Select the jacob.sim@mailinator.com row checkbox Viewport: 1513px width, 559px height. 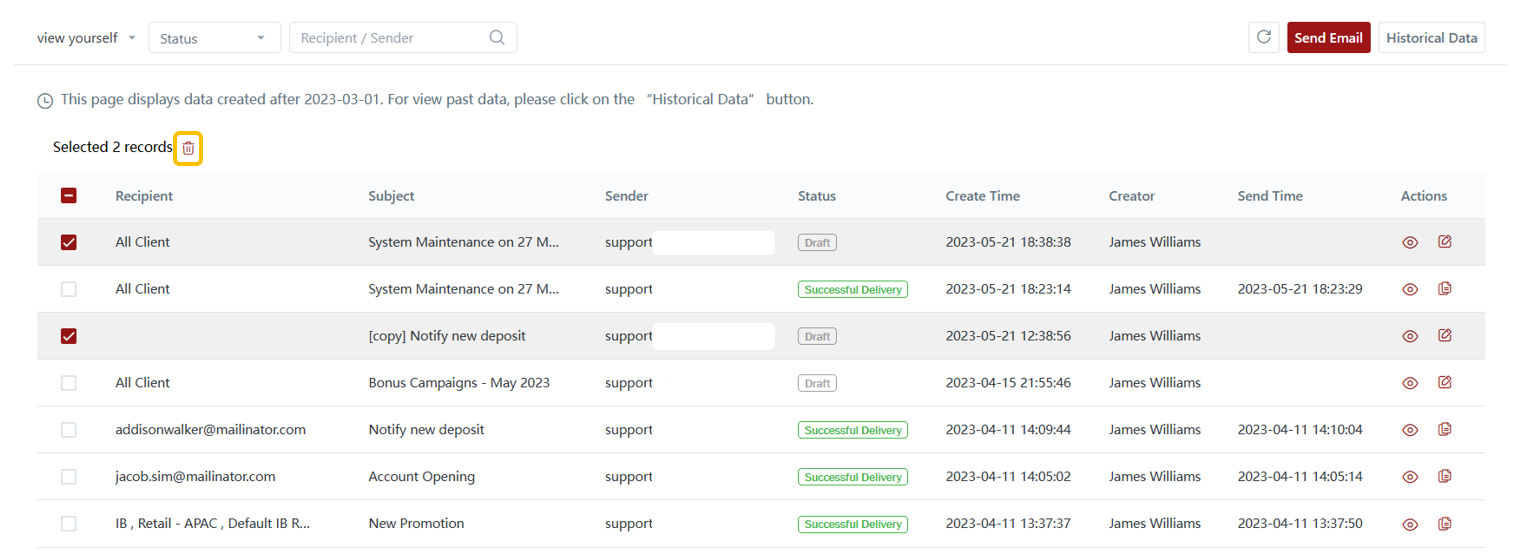click(69, 477)
